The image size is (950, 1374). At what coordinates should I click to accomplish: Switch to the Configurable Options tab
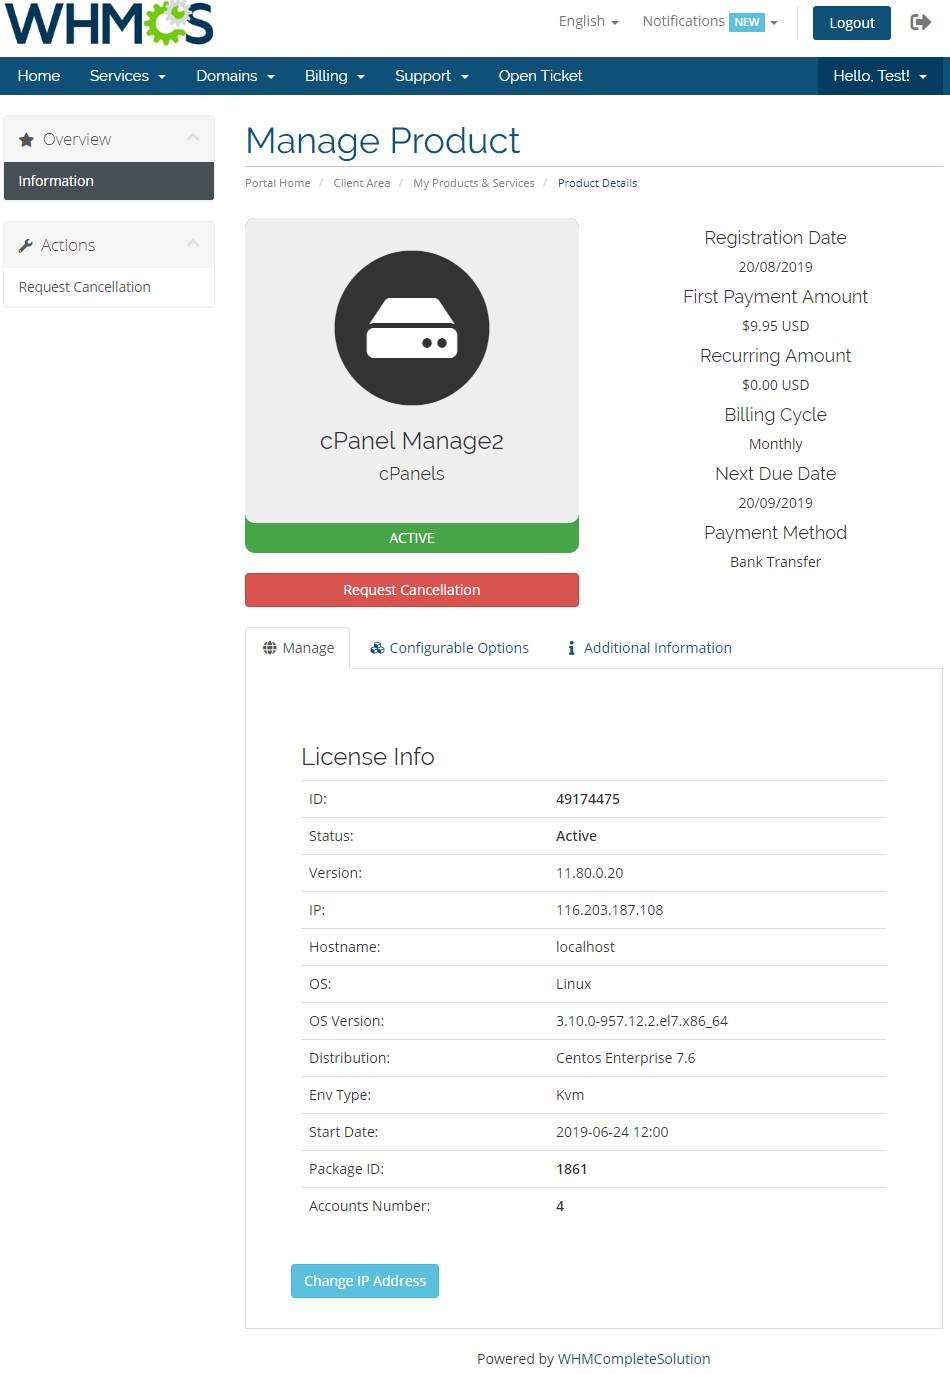point(449,648)
